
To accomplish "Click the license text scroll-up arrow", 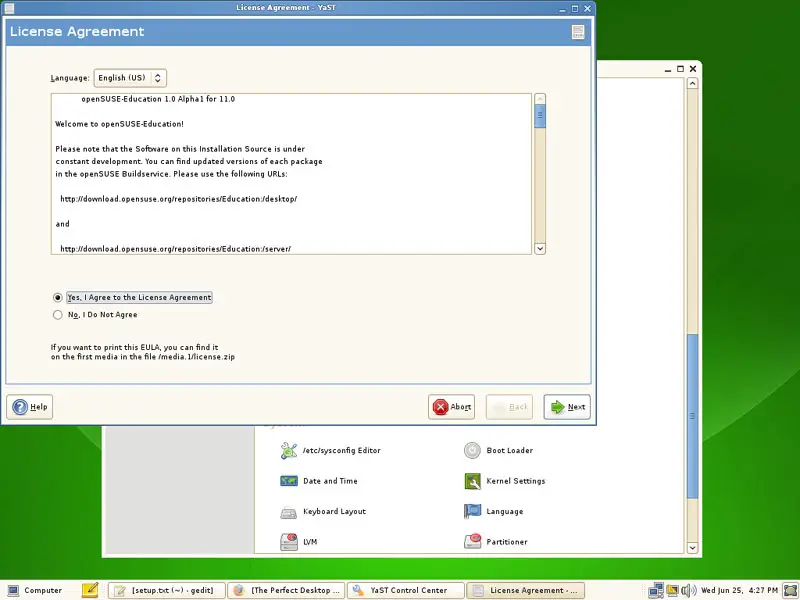I will click(540, 98).
